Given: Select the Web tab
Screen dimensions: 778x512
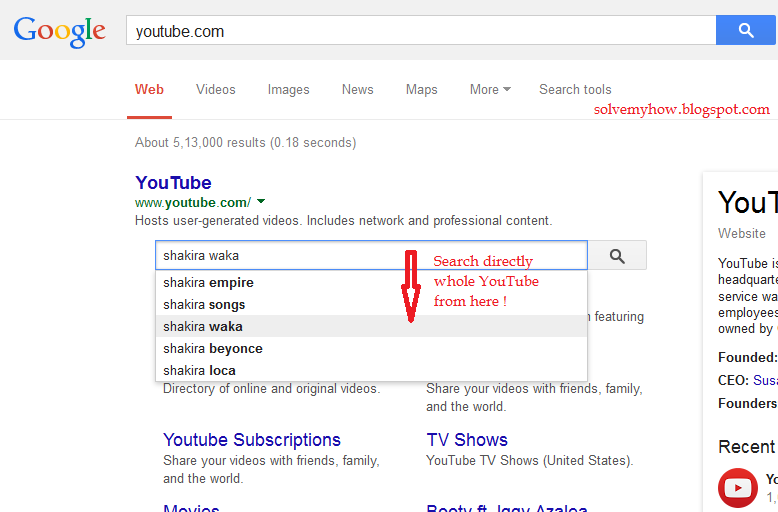Looking at the screenshot, I should 149,89.
